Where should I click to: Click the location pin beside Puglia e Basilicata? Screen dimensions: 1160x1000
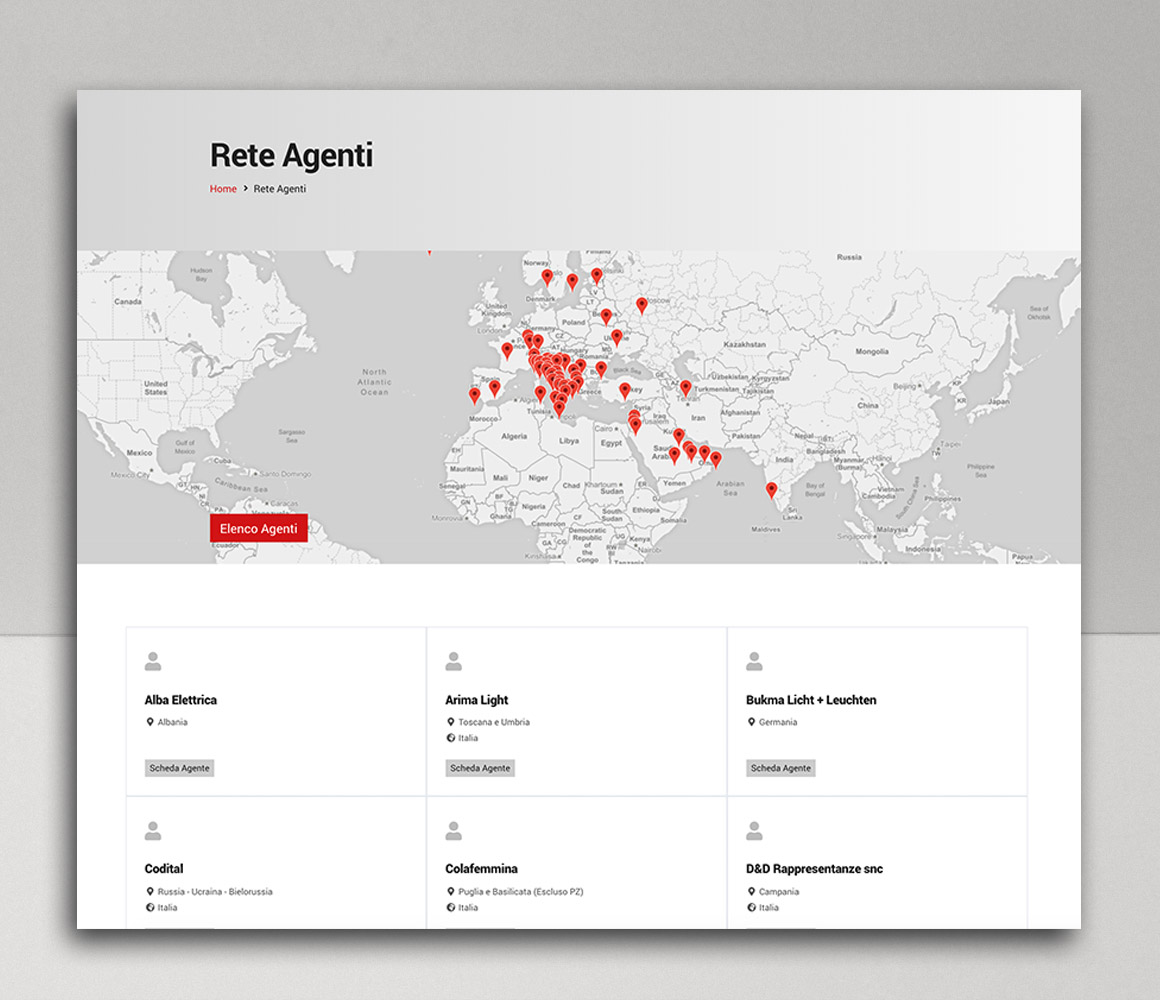pos(451,891)
